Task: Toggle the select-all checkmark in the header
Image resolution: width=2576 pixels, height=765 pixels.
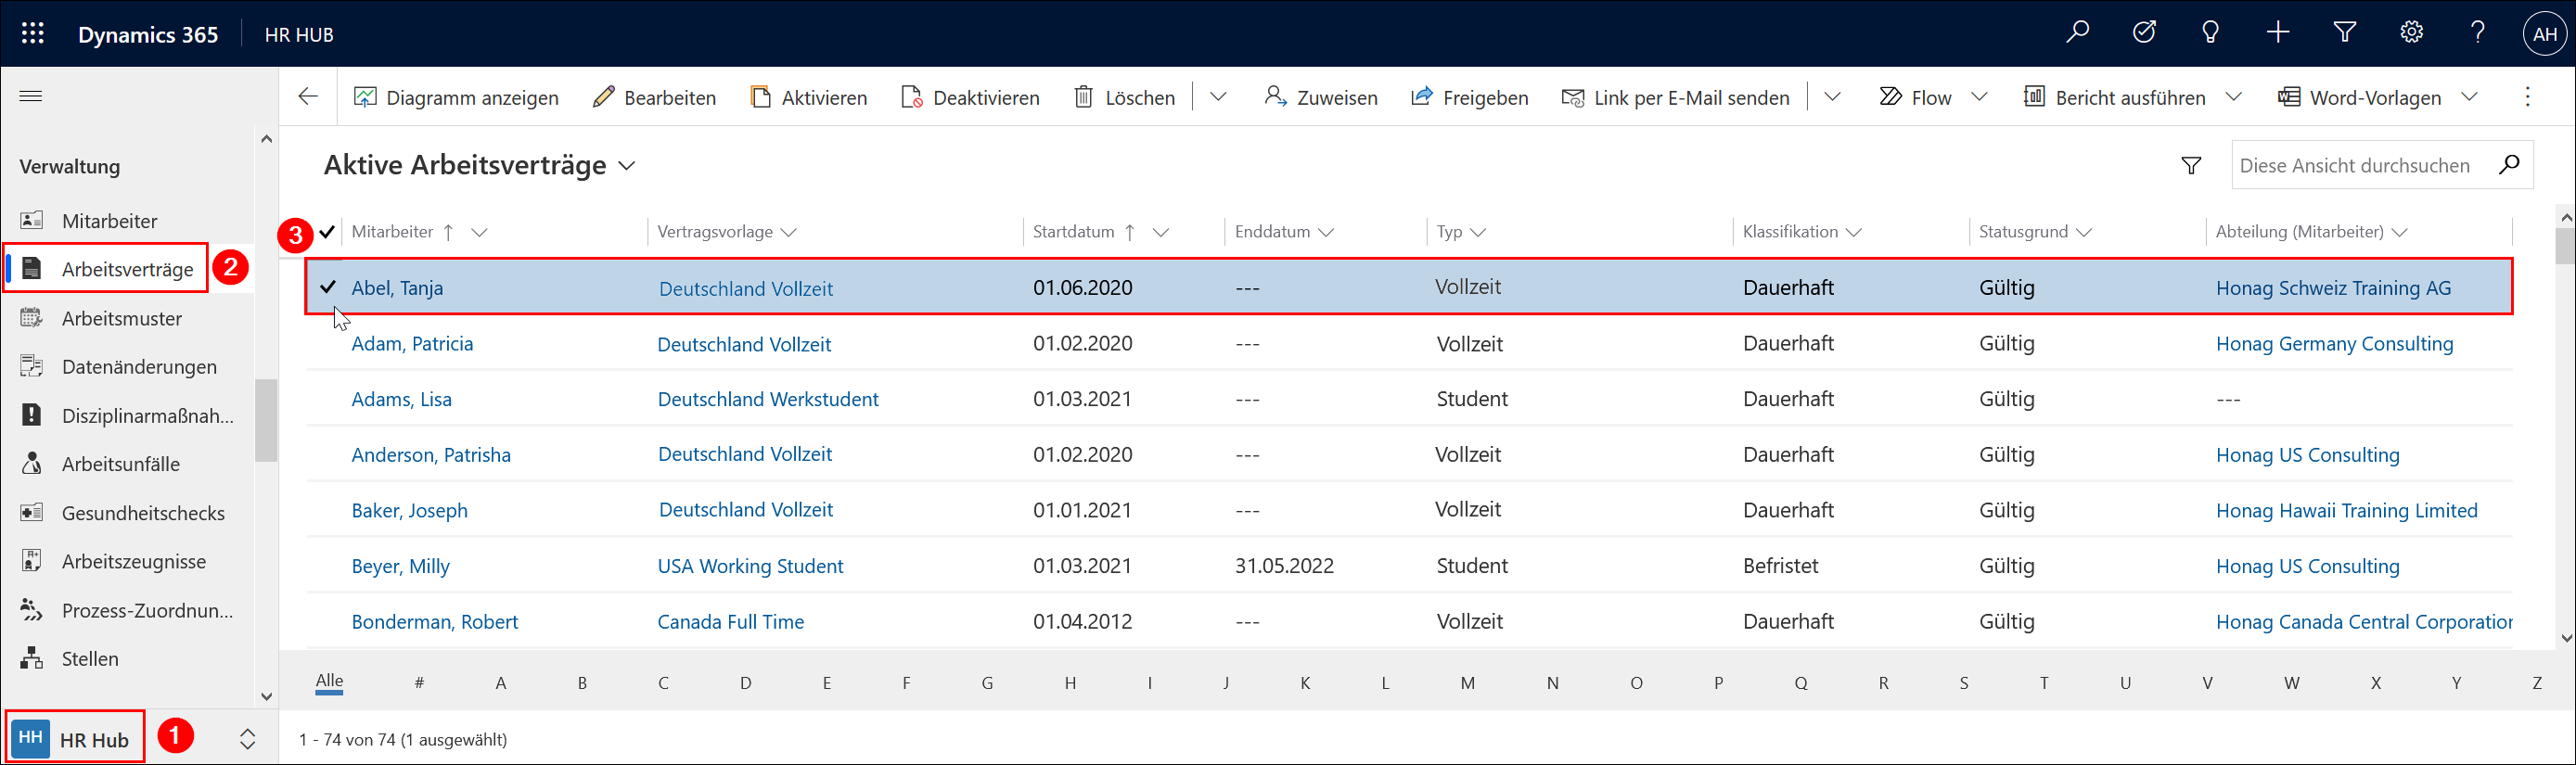Action: click(327, 232)
